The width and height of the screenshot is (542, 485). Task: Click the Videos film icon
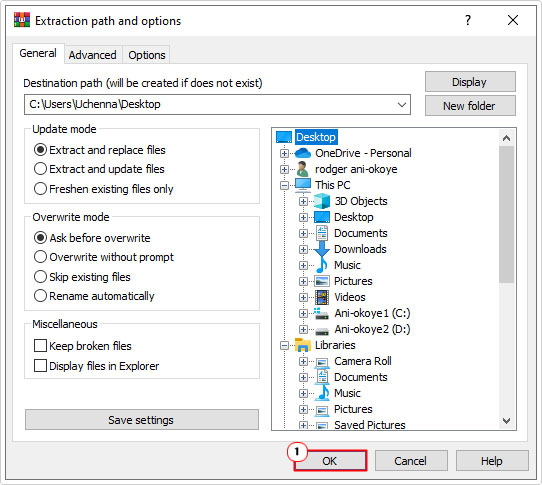(322, 297)
